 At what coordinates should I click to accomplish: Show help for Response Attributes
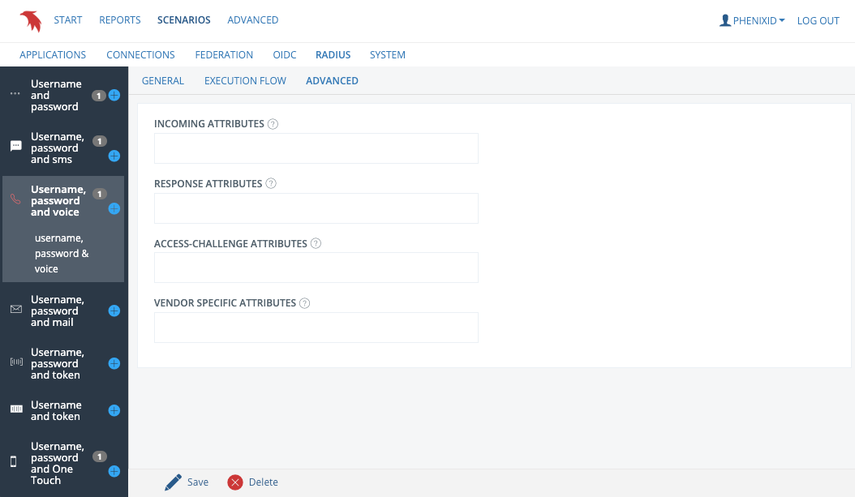point(271,183)
